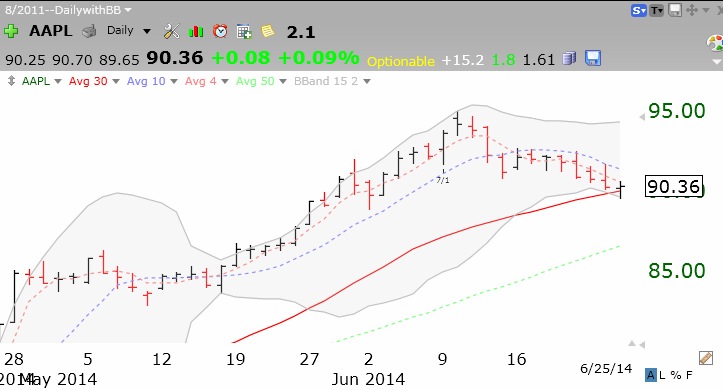Click the 16 date tick on time axis
Image resolution: width=723 pixels, height=390 pixels.
pyautogui.click(x=516, y=359)
